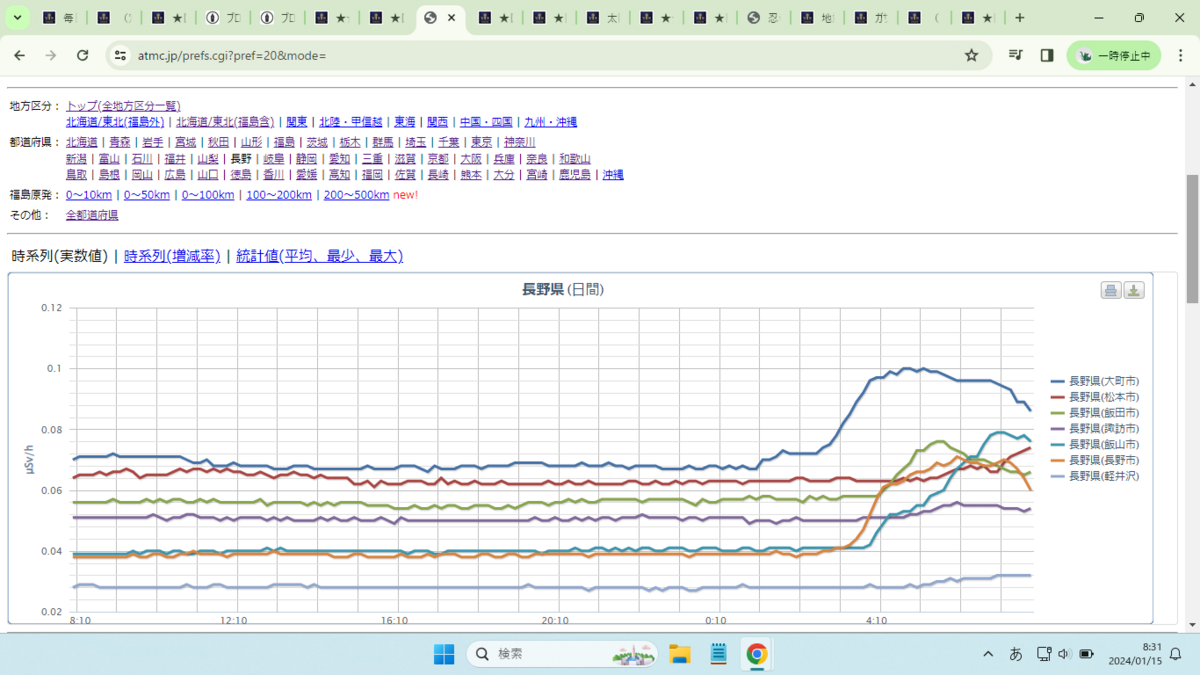Switch to the browser tab labeled 毎
Image resolution: width=1200 pixels, height=675 pixels.
[58, 18]
